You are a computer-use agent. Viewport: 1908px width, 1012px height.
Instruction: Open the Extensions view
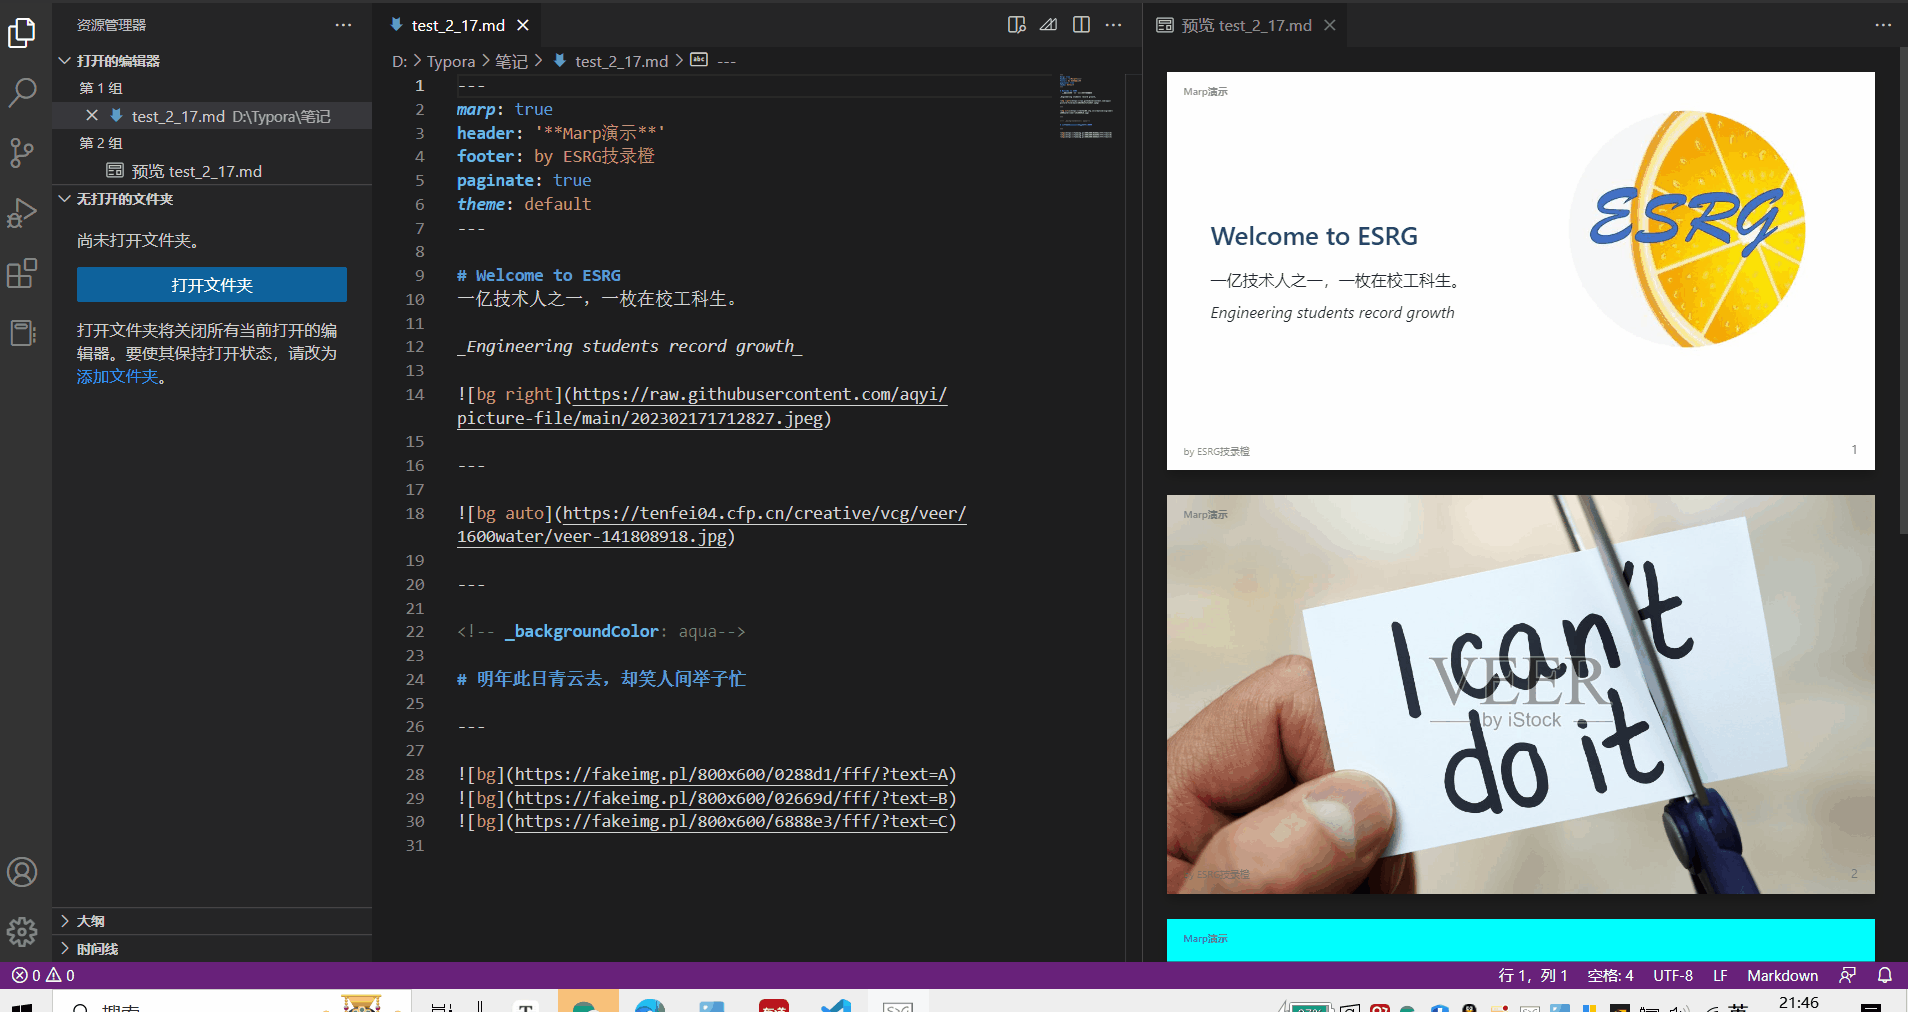[x=22, y=272]
